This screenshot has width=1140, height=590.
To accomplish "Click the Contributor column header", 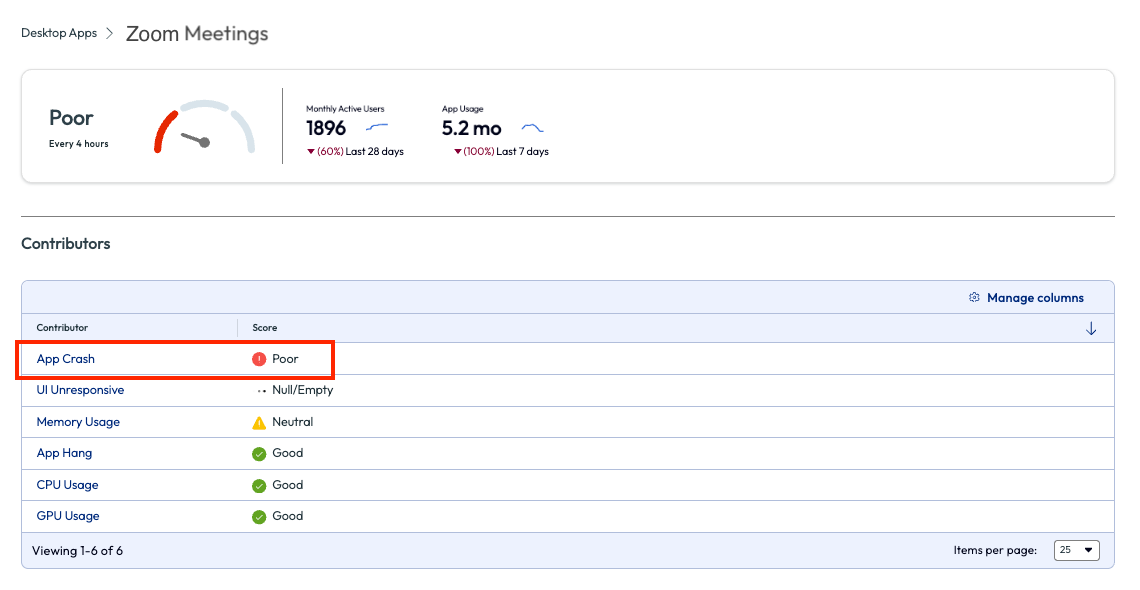I will click(x=62, y=328).
